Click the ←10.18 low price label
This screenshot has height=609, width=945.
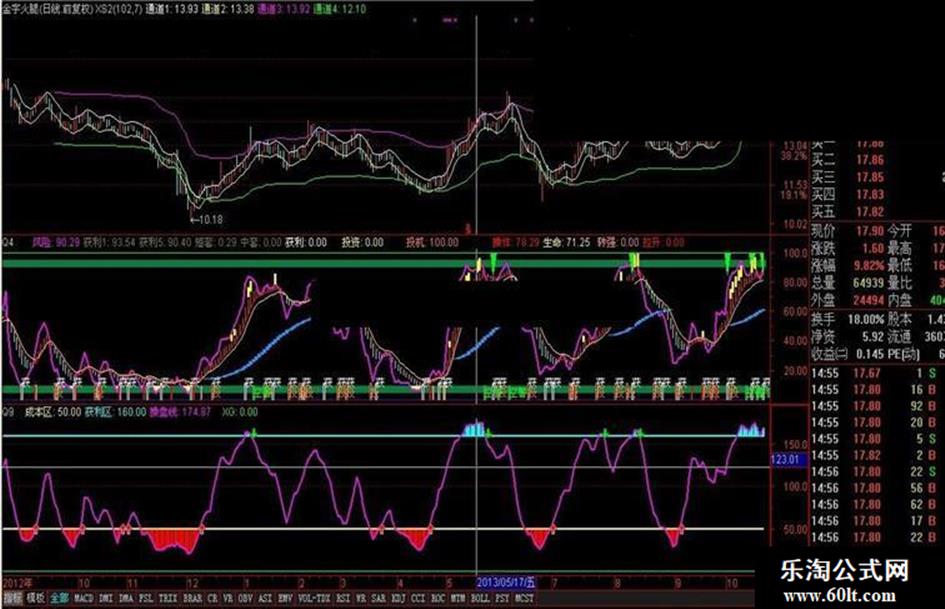(x=206, y=220)
